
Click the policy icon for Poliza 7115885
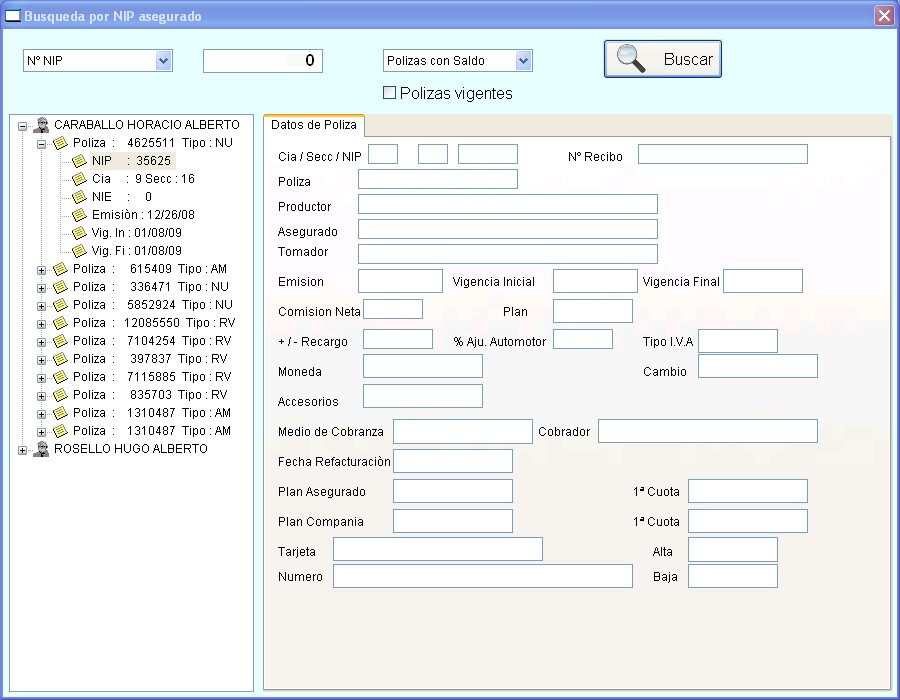point(60,377)
